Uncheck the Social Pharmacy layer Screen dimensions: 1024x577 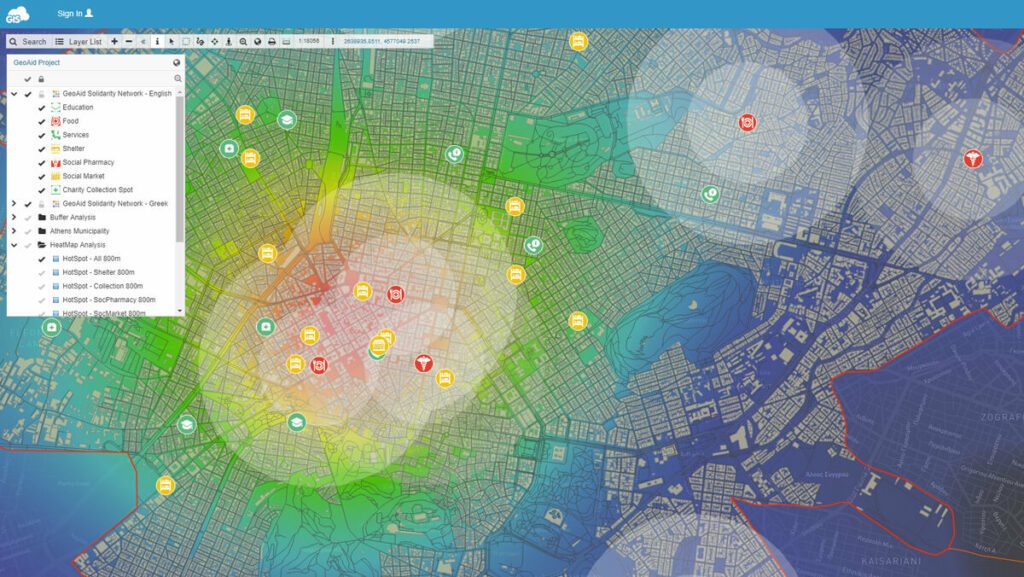42,163
